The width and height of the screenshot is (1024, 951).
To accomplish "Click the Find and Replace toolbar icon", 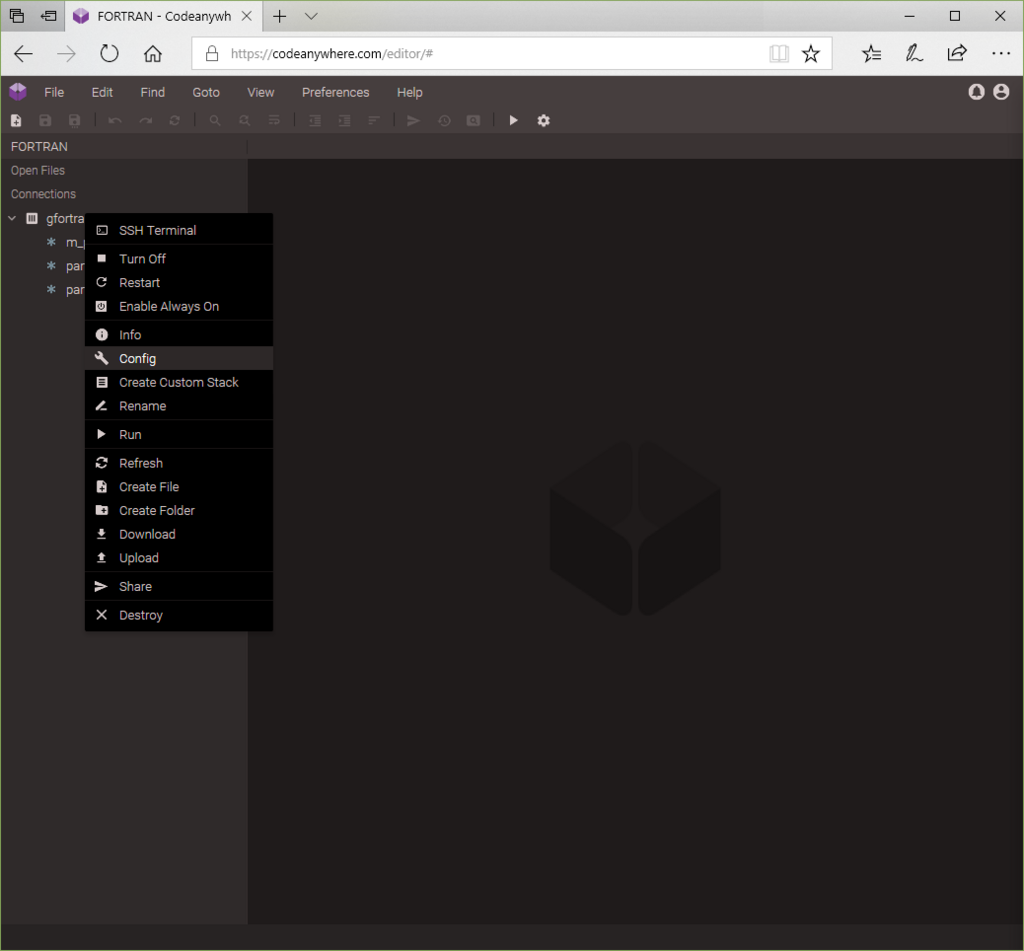I will 244,120.
